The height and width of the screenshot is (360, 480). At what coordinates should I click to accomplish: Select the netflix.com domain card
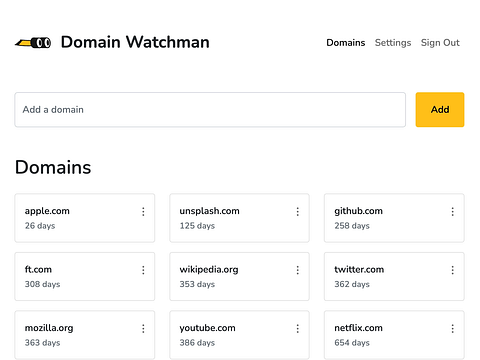394,335
